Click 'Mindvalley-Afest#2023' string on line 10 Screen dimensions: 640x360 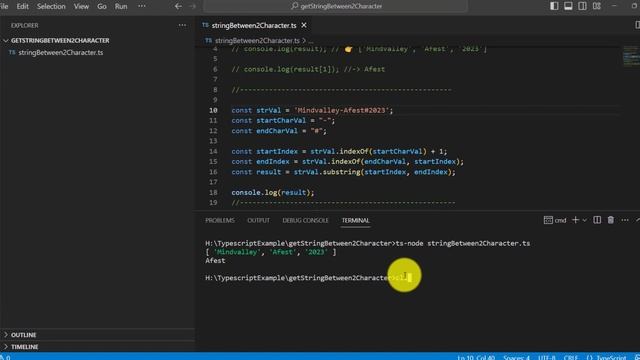(x=341, y=110)
